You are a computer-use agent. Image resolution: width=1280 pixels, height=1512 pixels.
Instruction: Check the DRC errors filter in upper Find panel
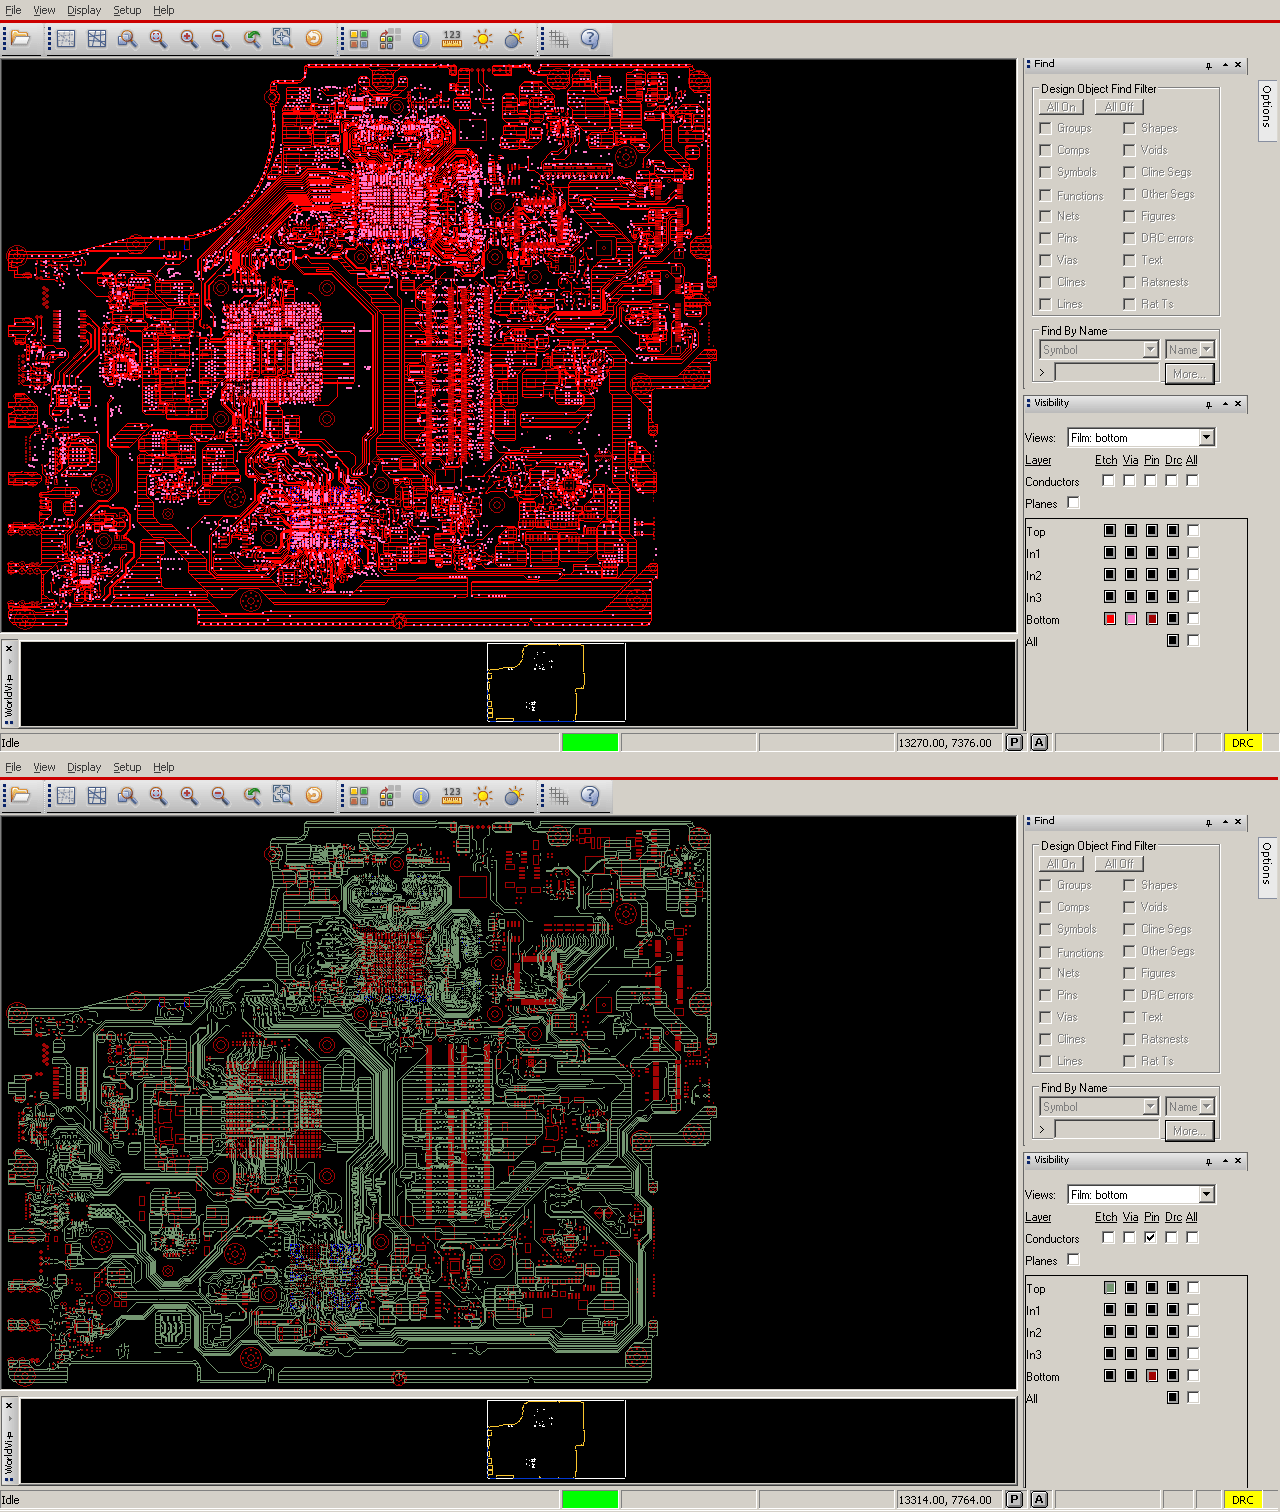pyautogui.click(x=1129, y=238)
